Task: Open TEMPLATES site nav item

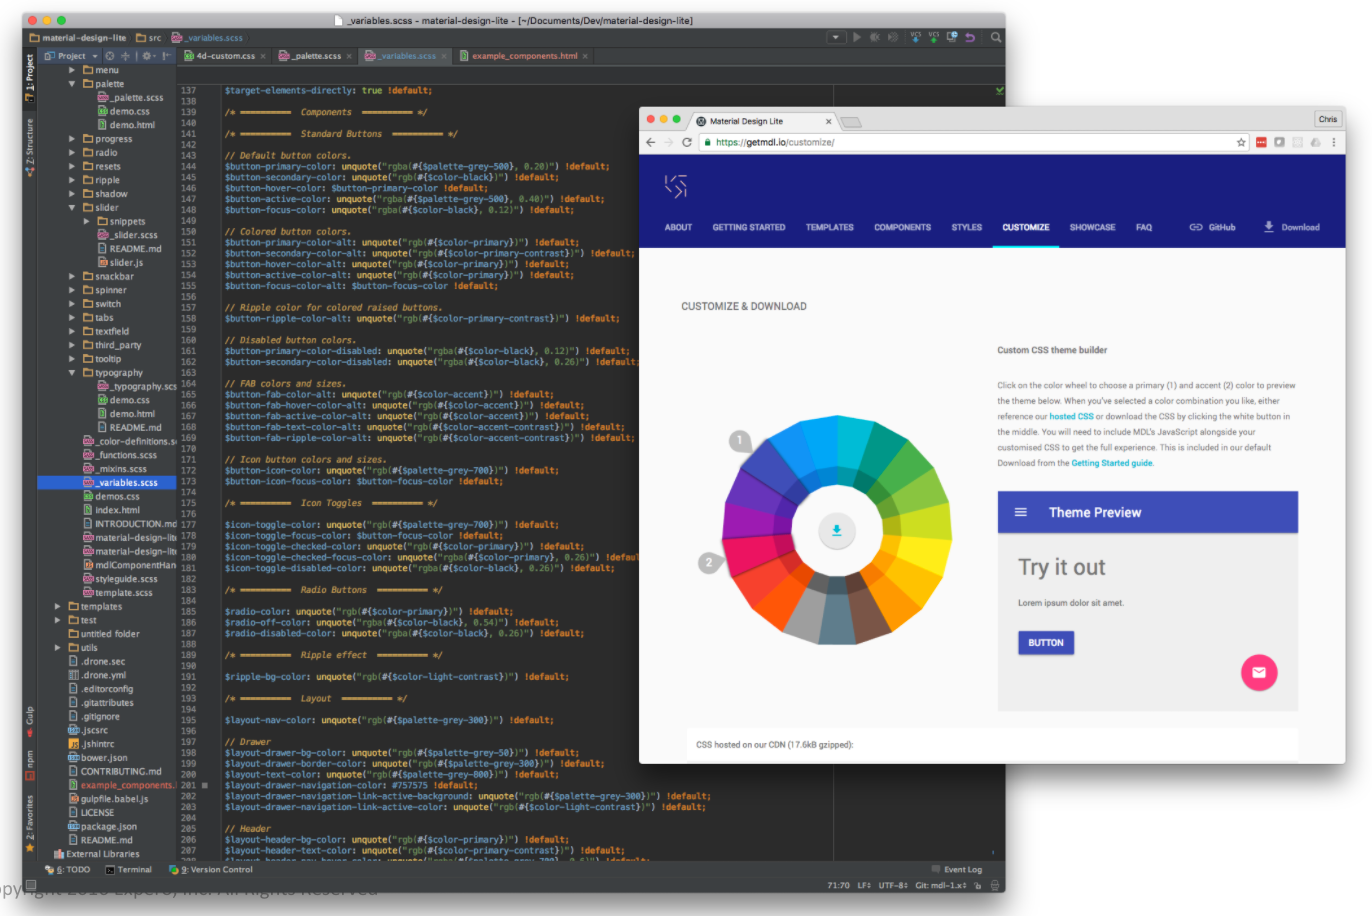Action: tap(830, 228)
